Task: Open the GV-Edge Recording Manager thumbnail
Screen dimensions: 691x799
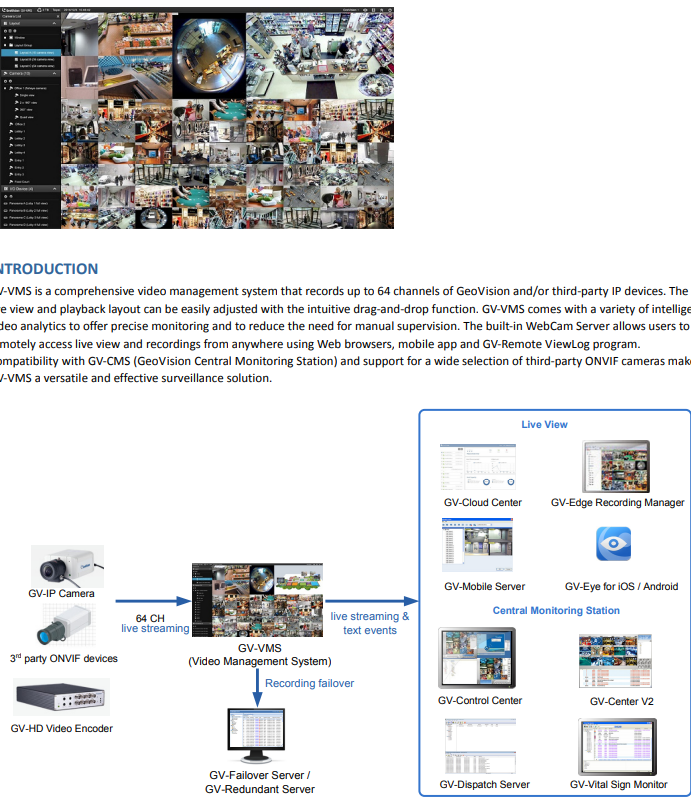Action: (616, 466)
